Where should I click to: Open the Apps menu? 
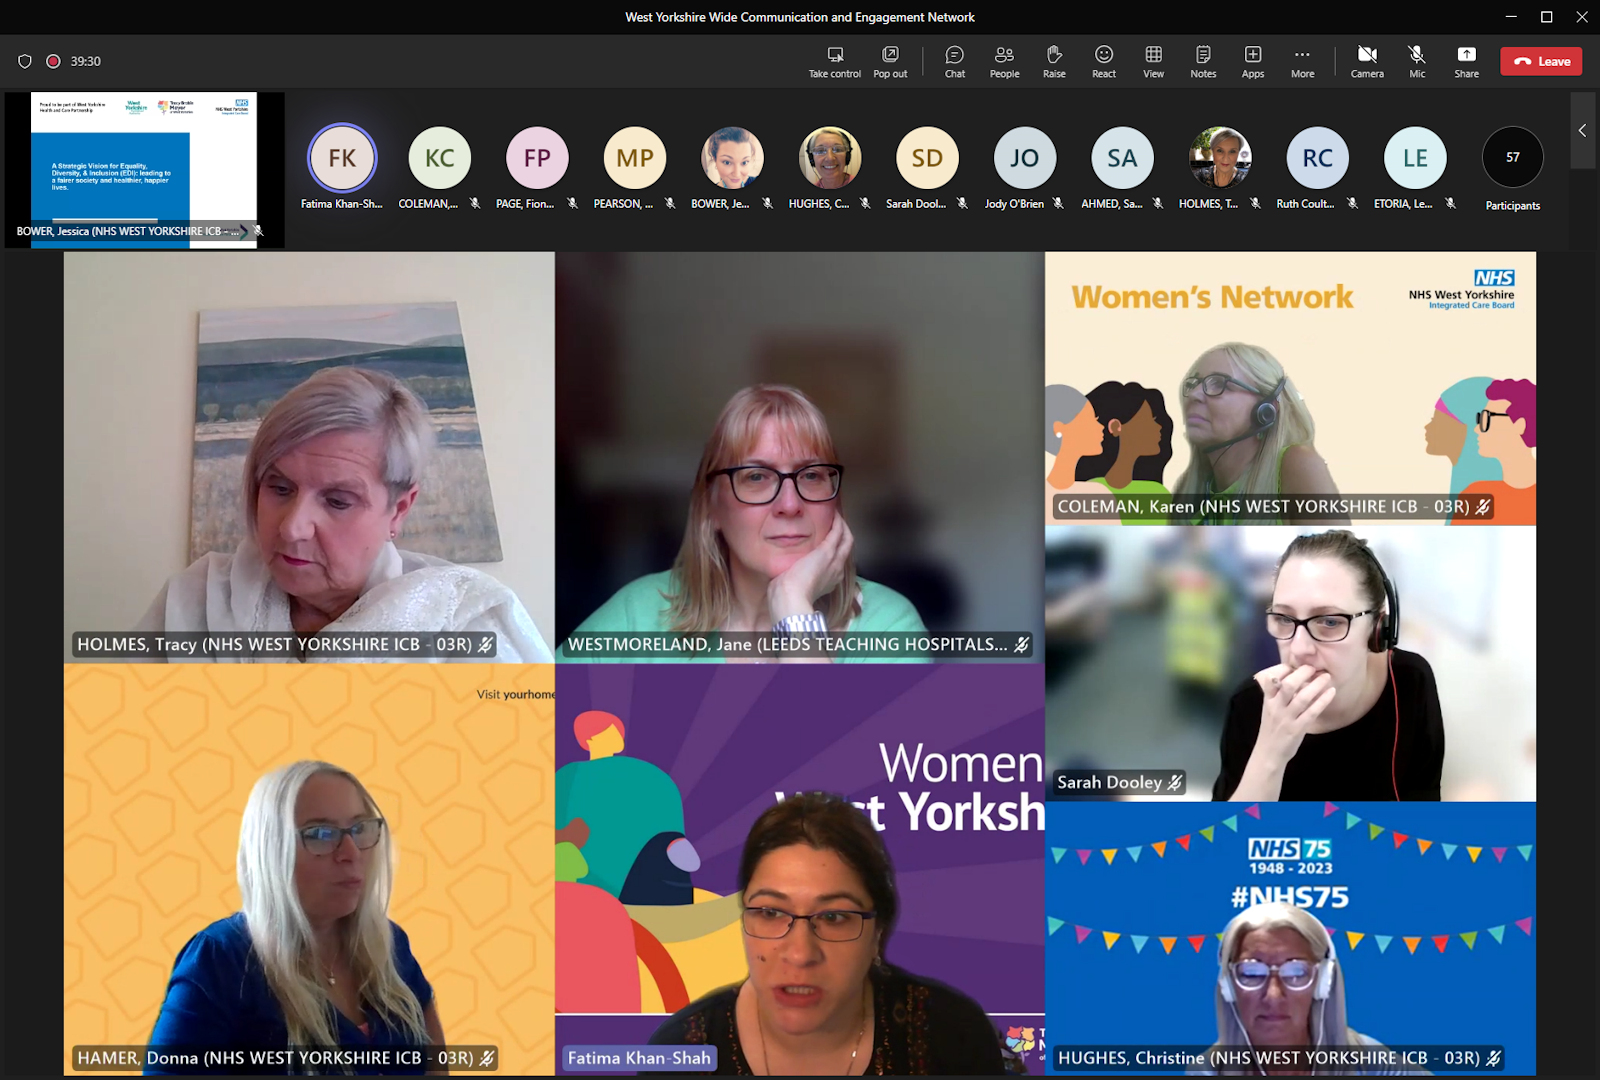tap(1253, 61)
